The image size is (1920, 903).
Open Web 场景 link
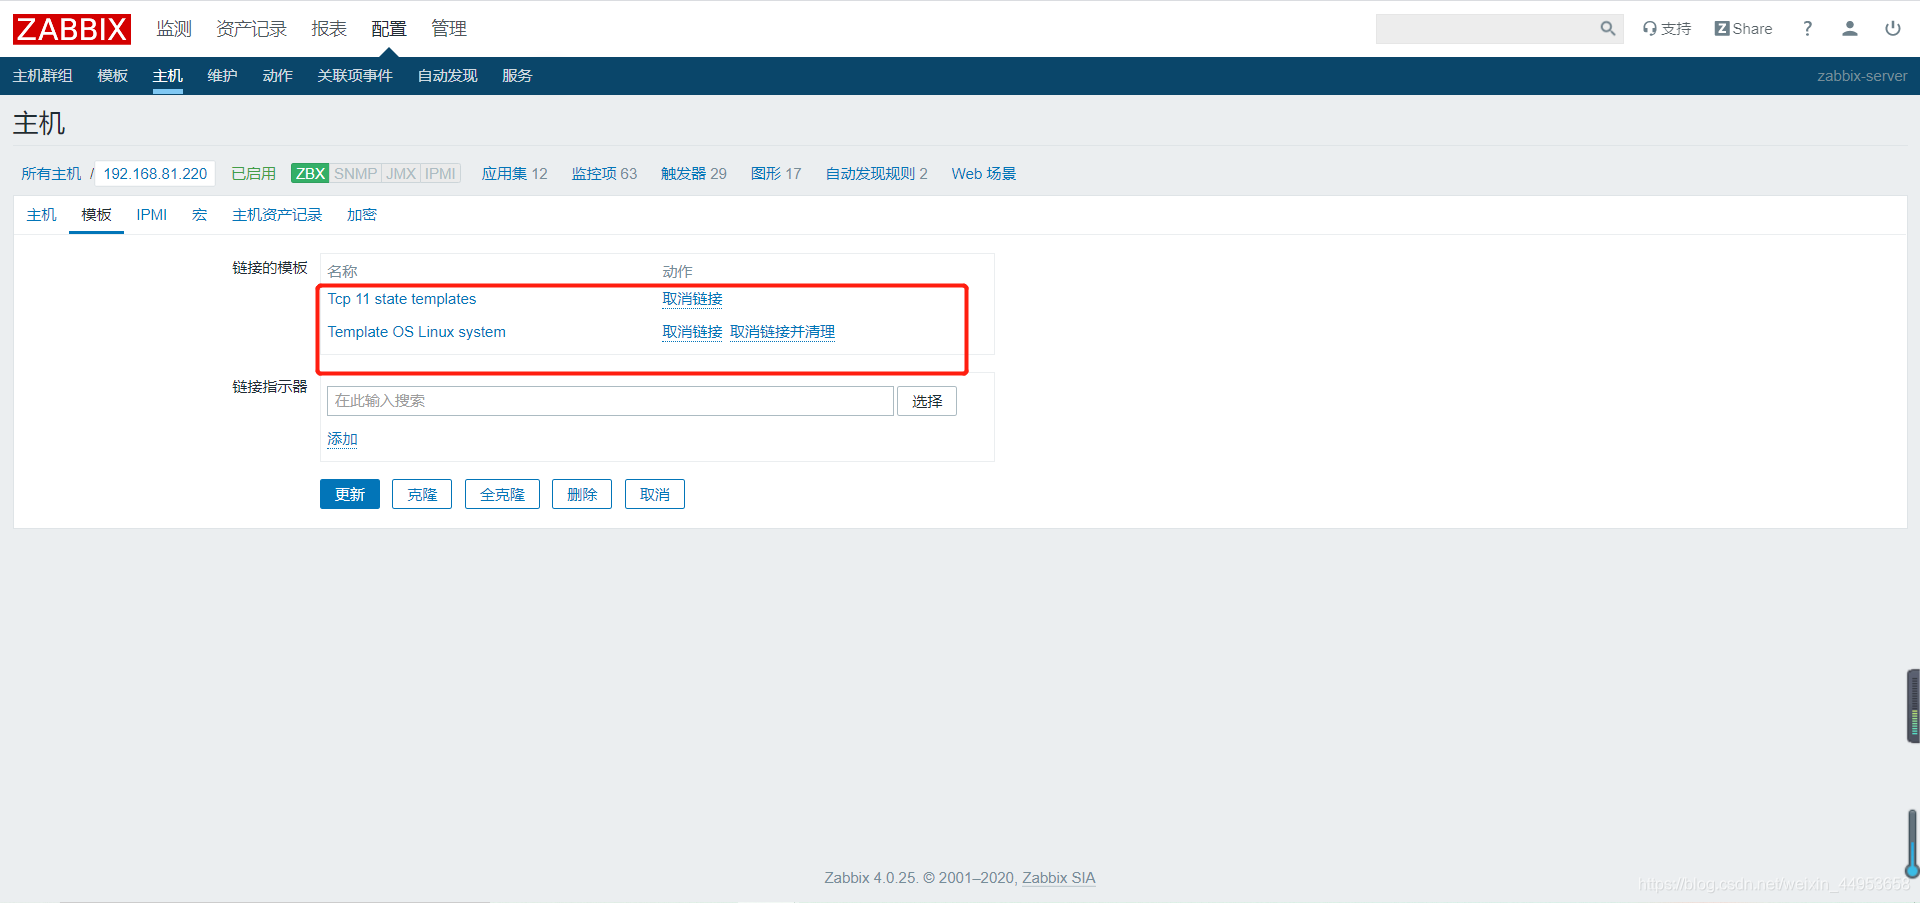(984, 173)
